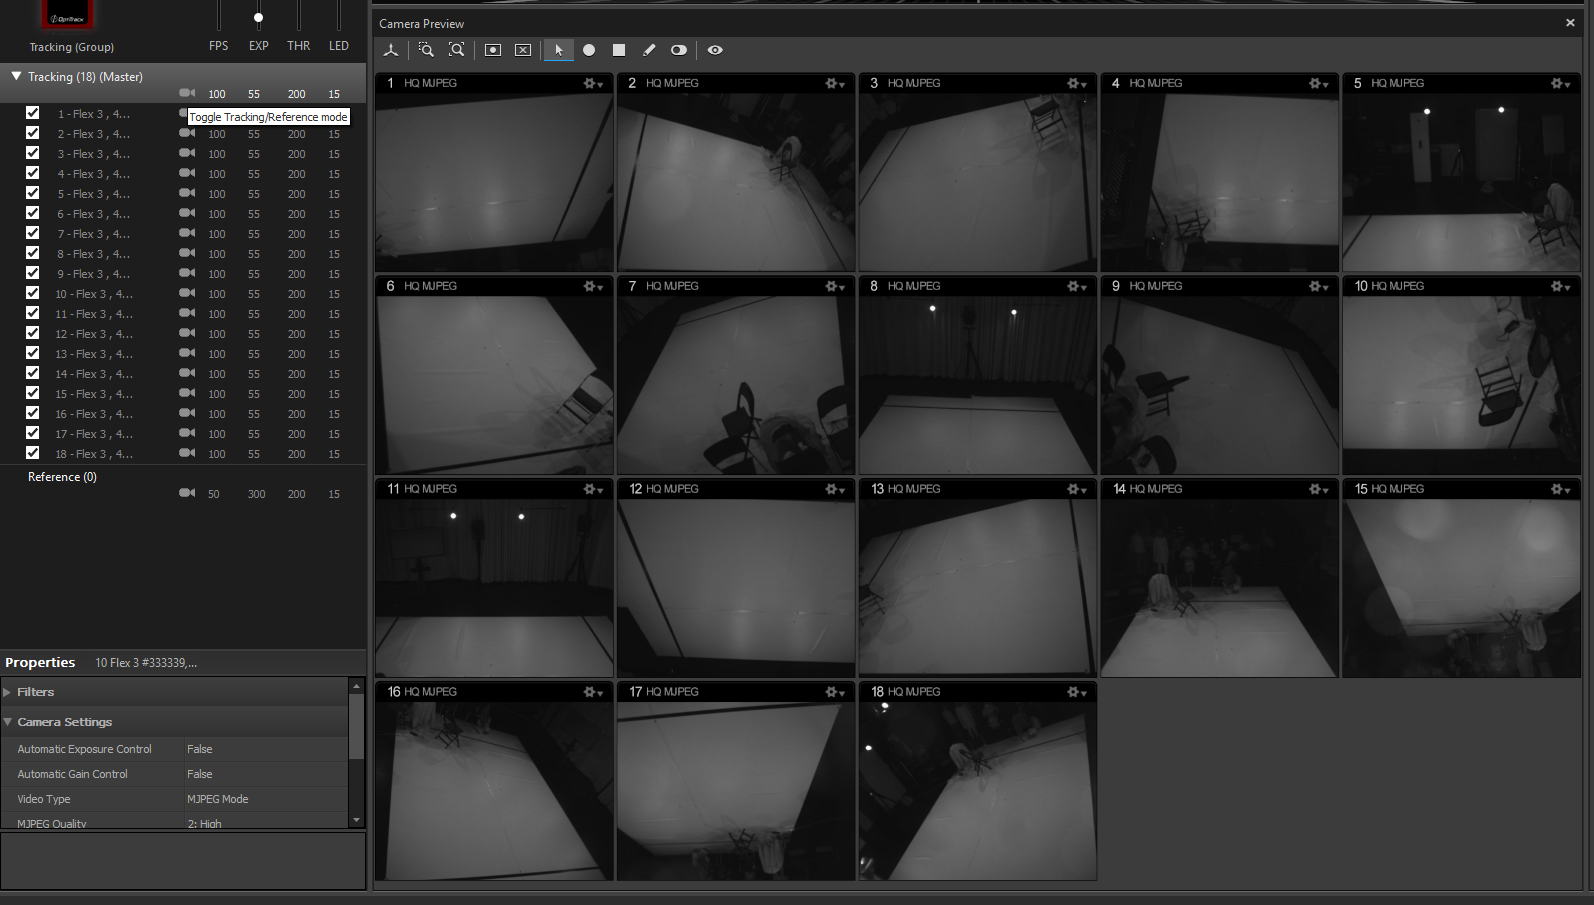Open camera 5 gear settings dropdown
The image size is (1594, 905).
[x=1559, y=84]
